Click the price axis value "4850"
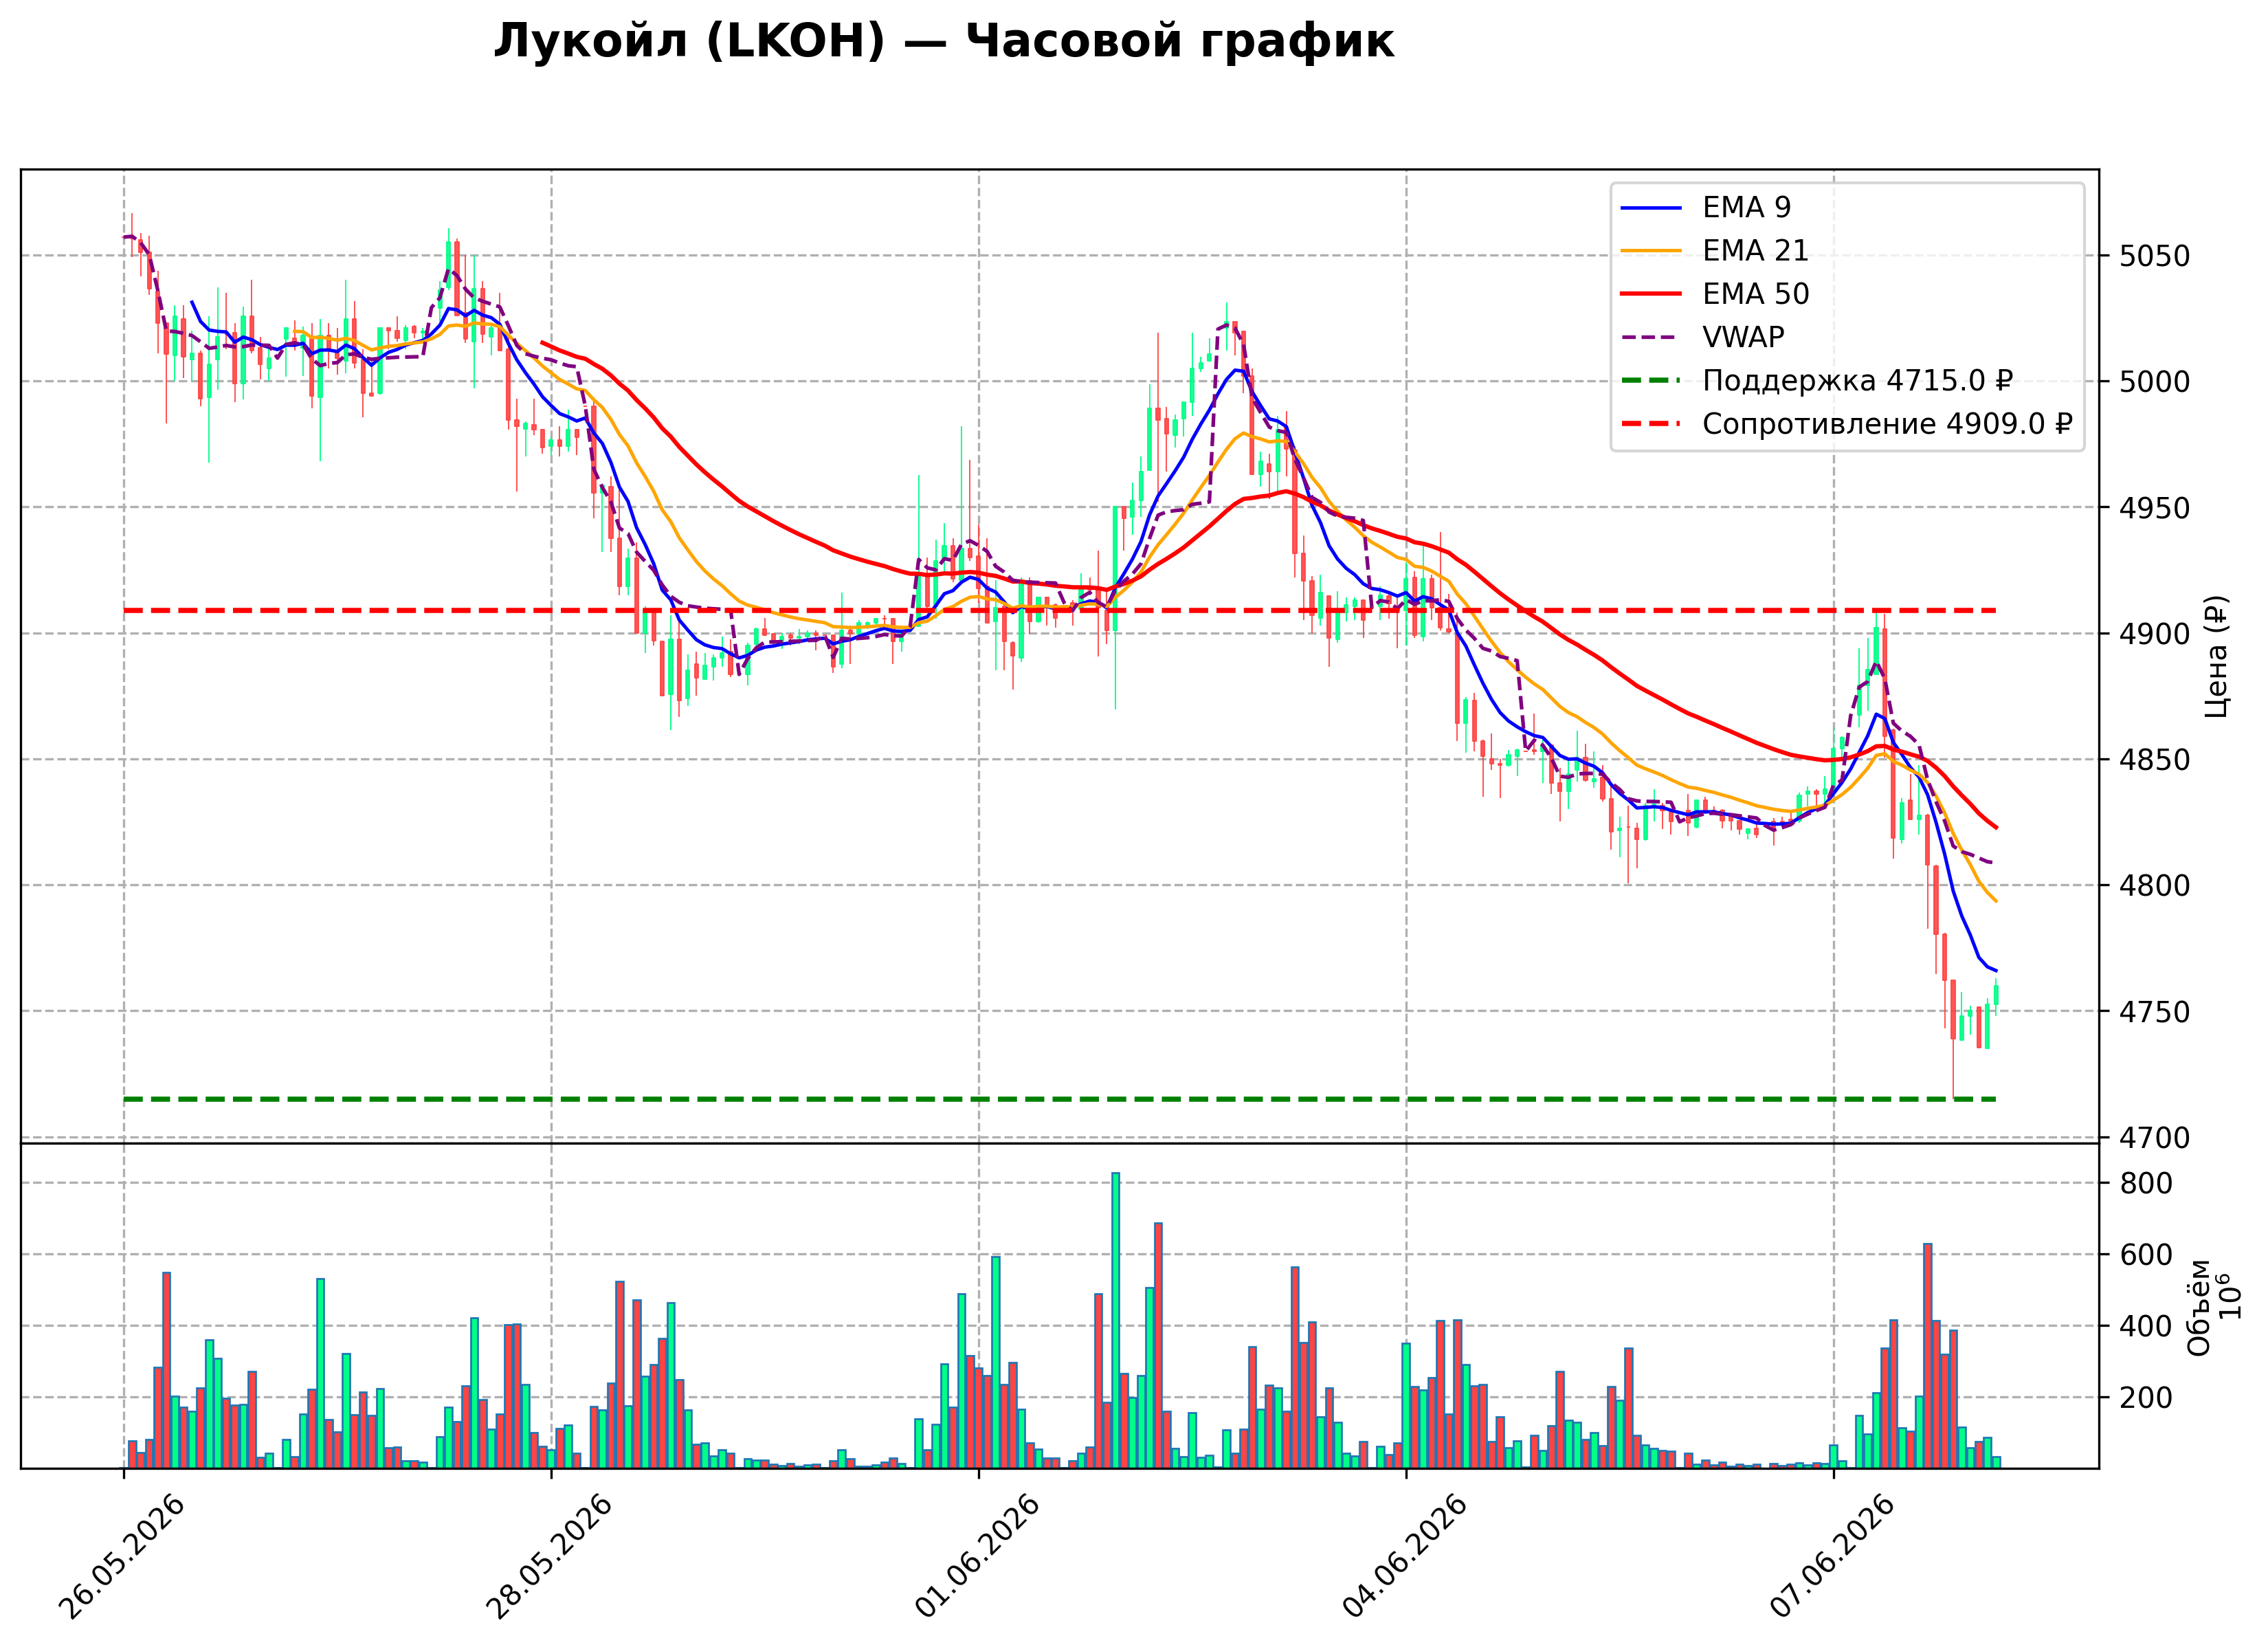 click(x=2154, y=760)
